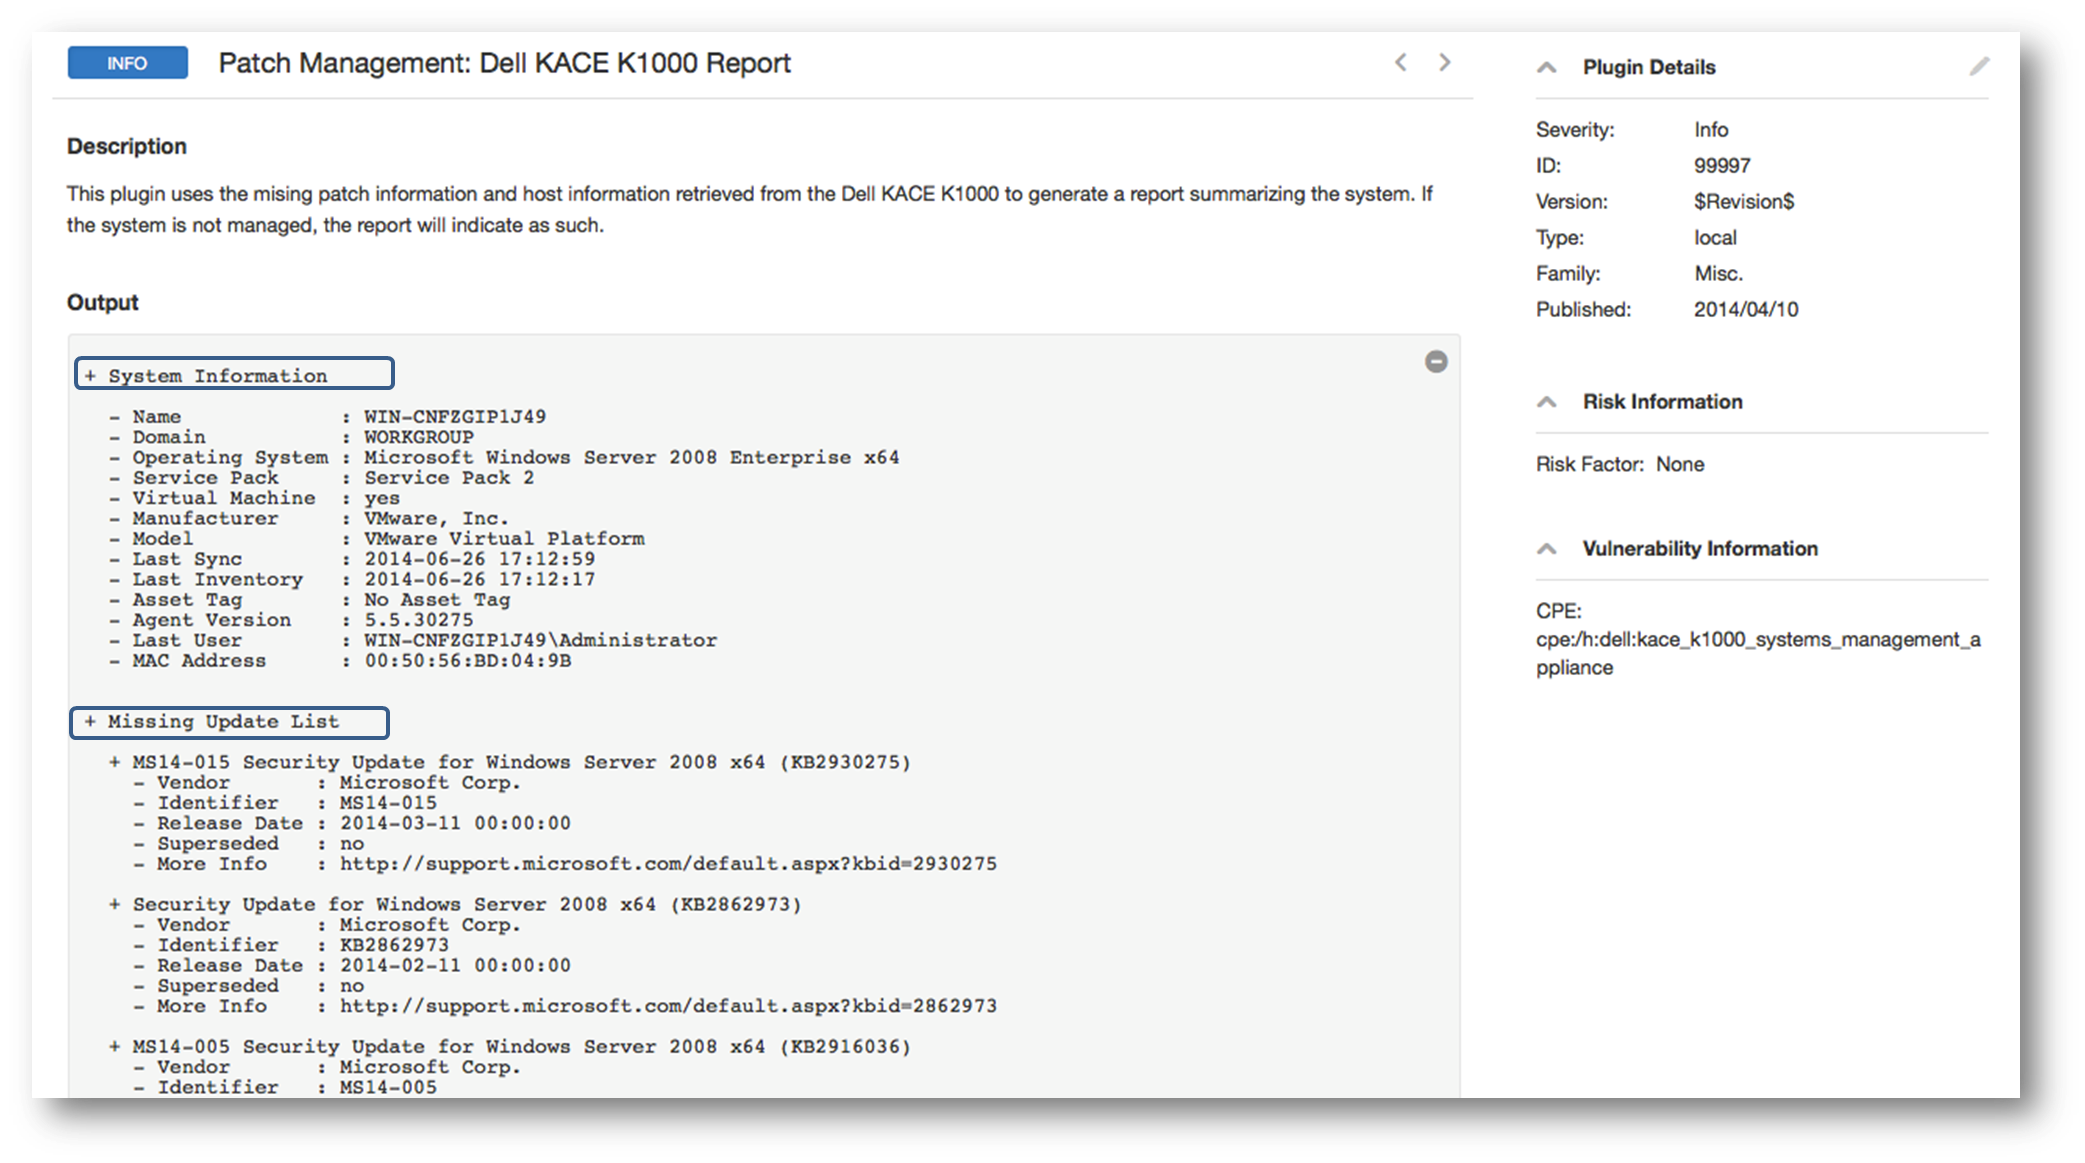
Task: Go to next plugin with right arrow
Action: (x=1445, y=62)
